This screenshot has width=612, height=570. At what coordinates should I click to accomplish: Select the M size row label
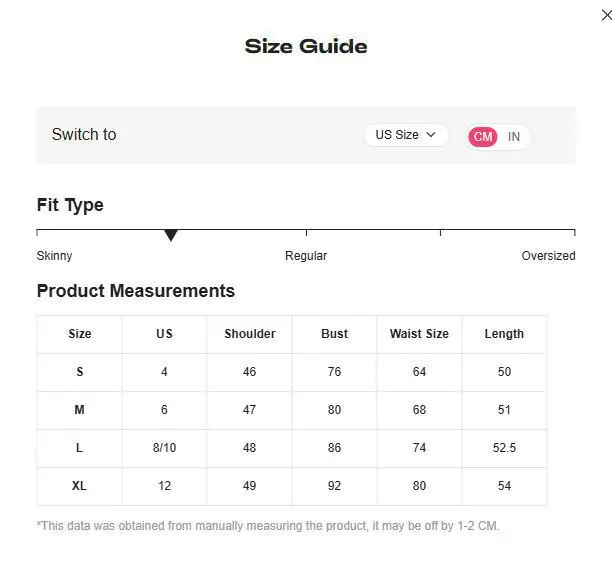click(80, 410)
